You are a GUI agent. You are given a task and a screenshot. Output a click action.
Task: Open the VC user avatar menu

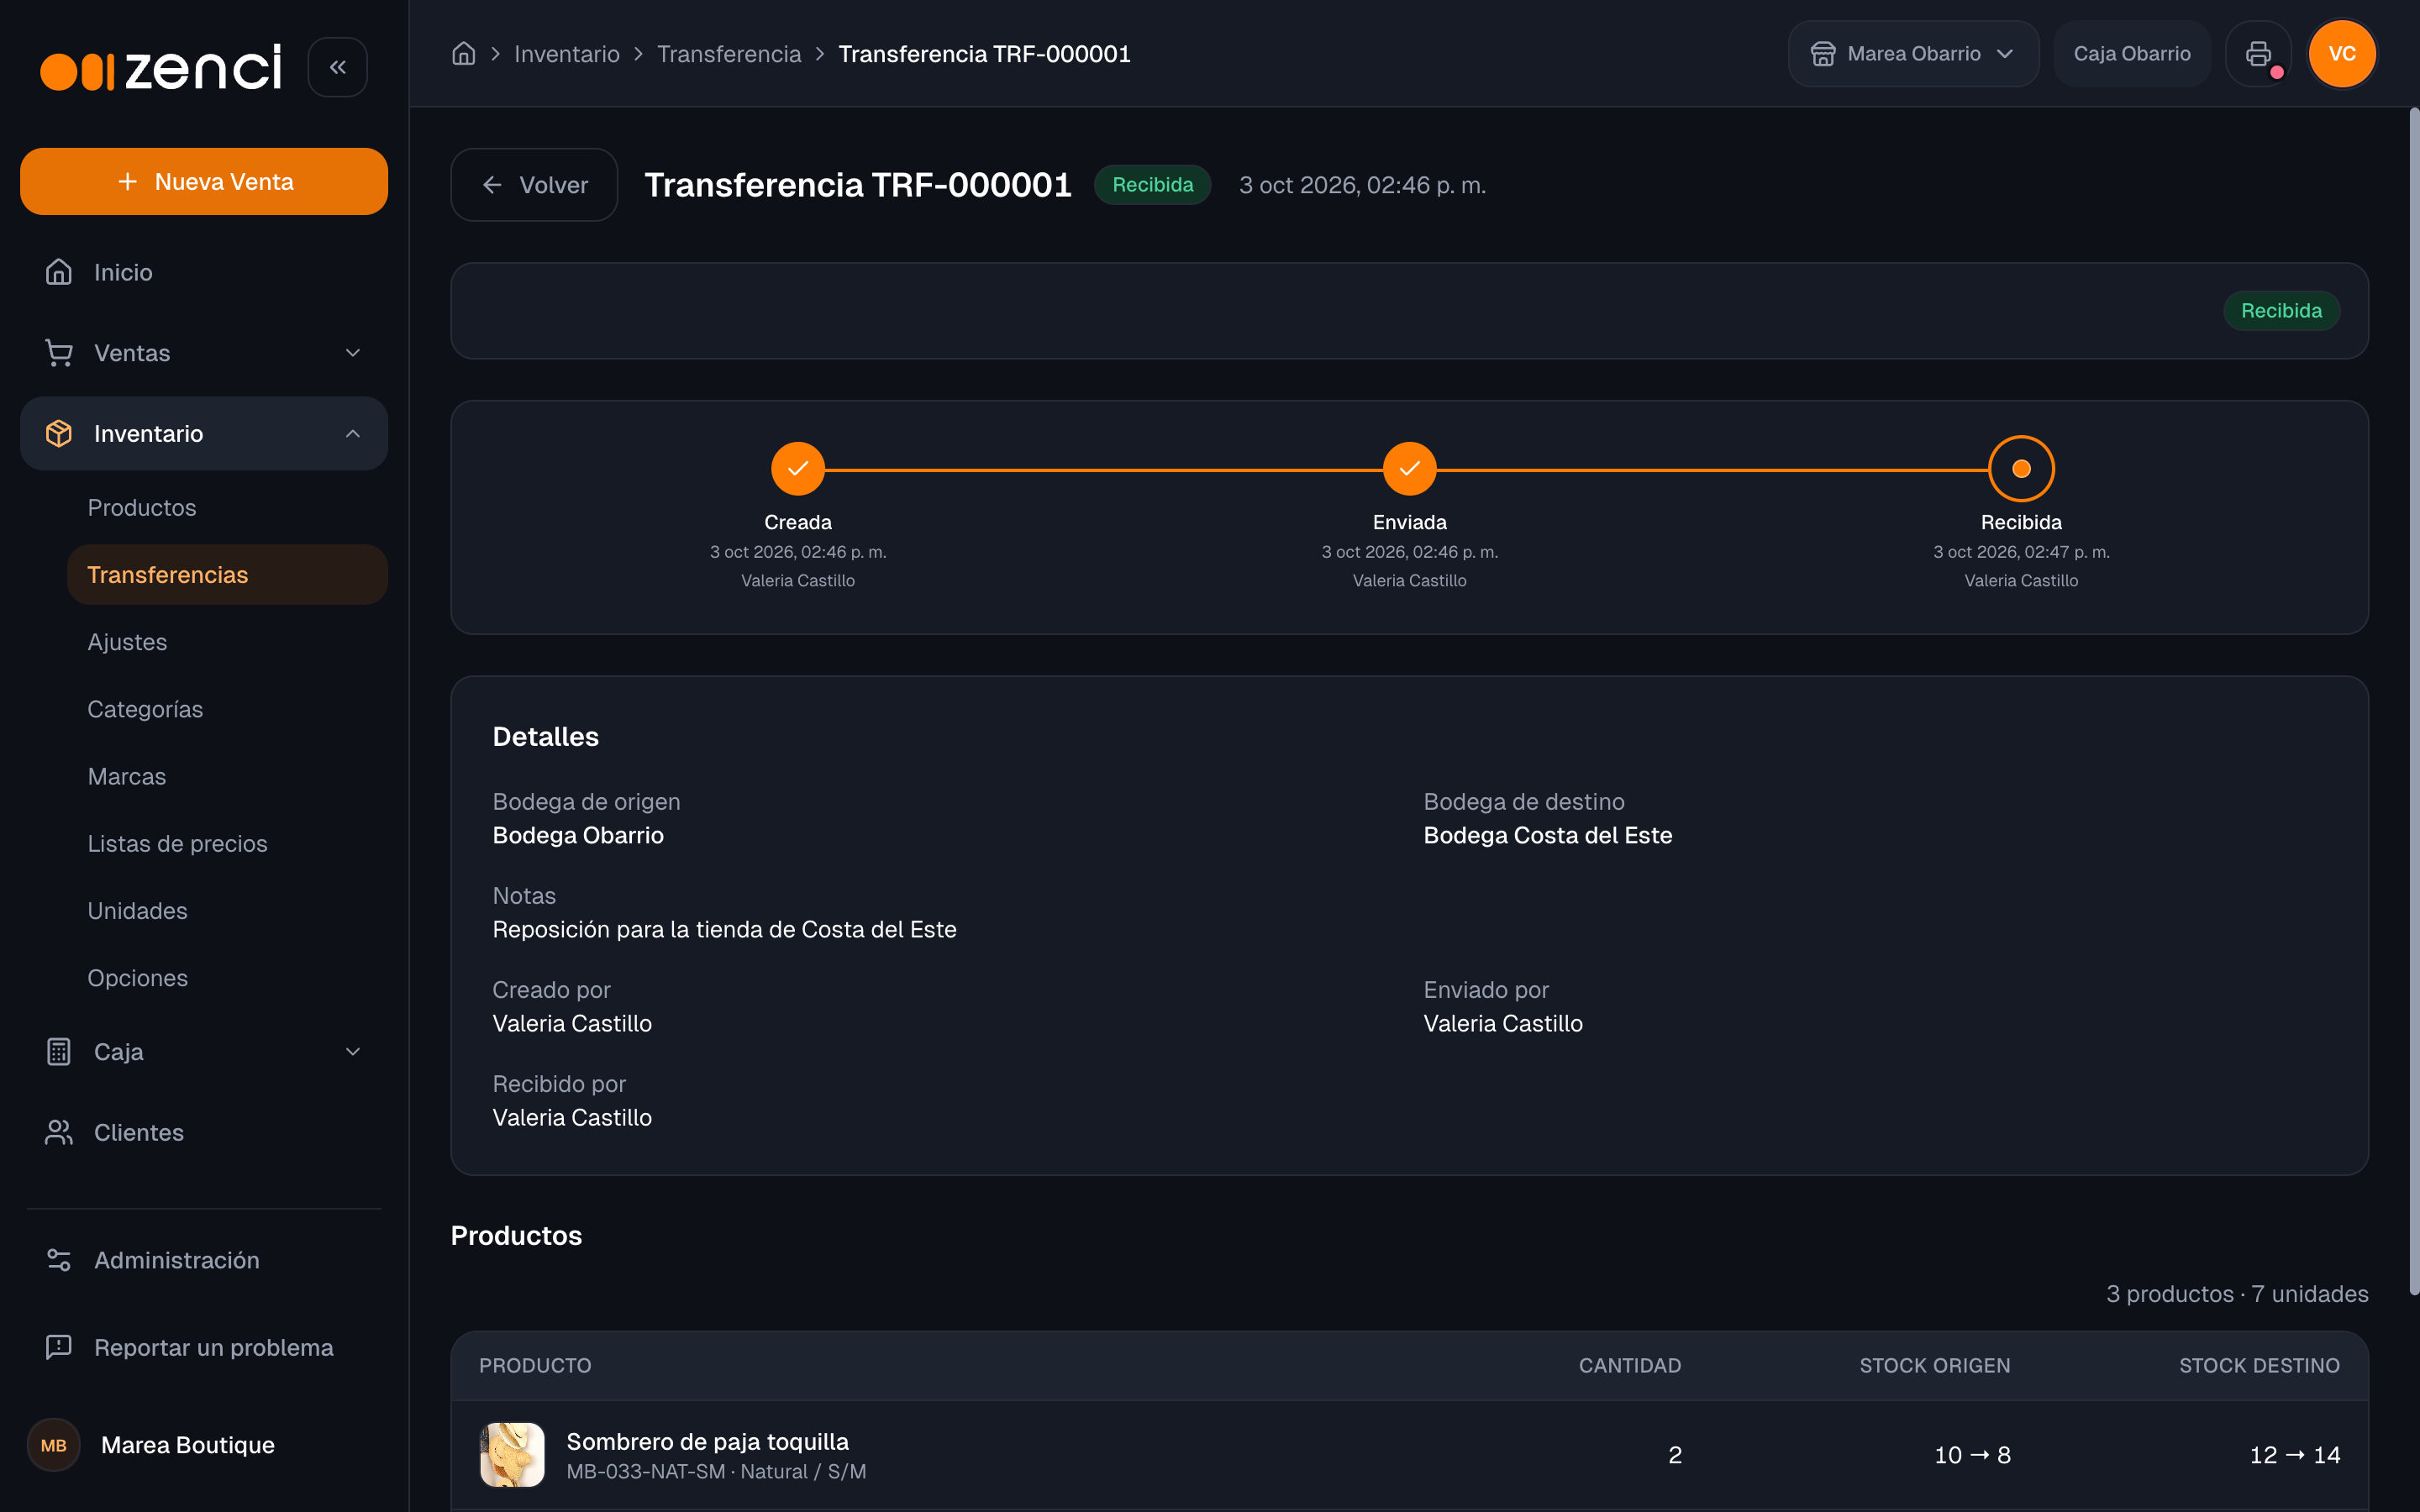[2342, 54]
